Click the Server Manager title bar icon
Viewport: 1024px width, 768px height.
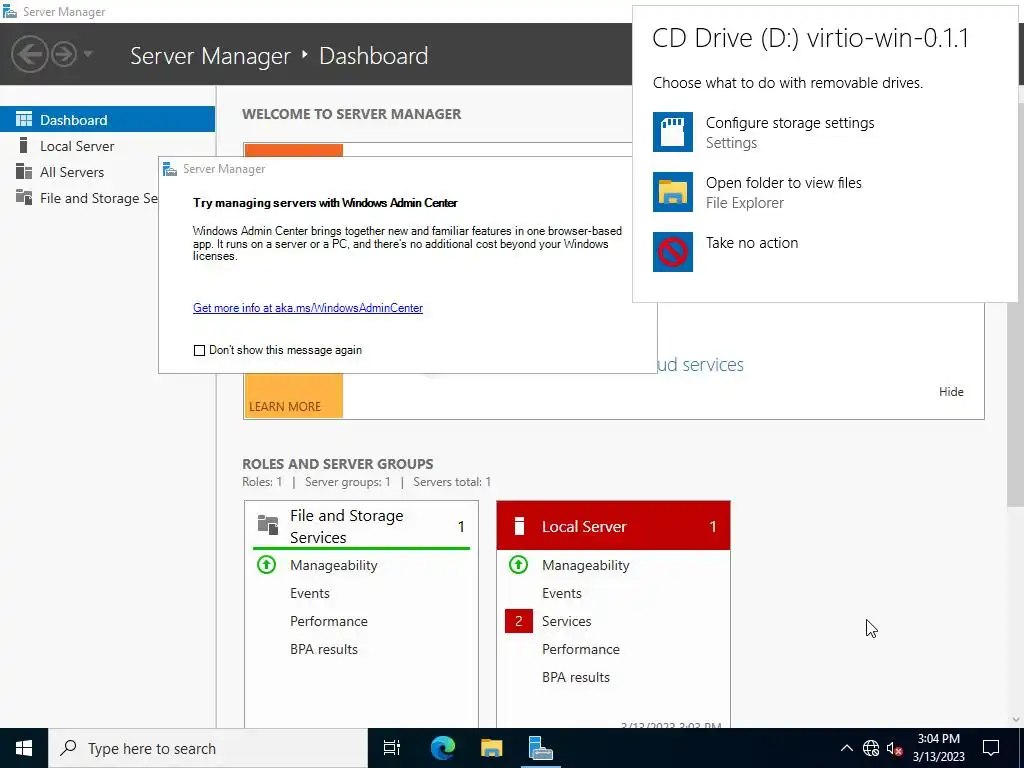point(10,12)
